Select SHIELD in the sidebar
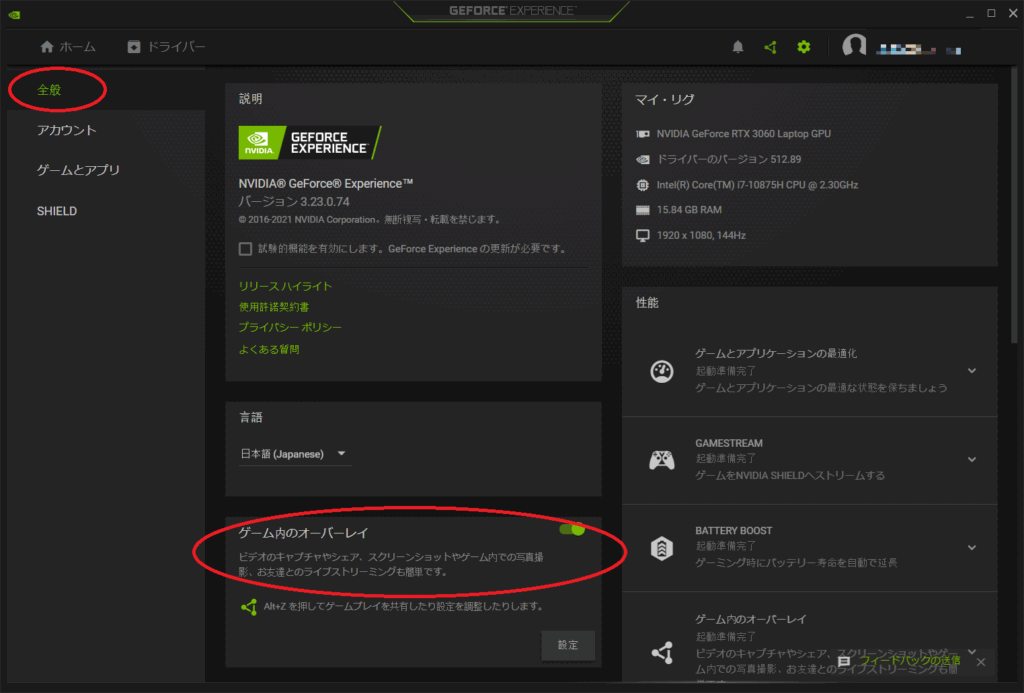The width and height of the screenshot is (1024, 693). pos(57,211)
